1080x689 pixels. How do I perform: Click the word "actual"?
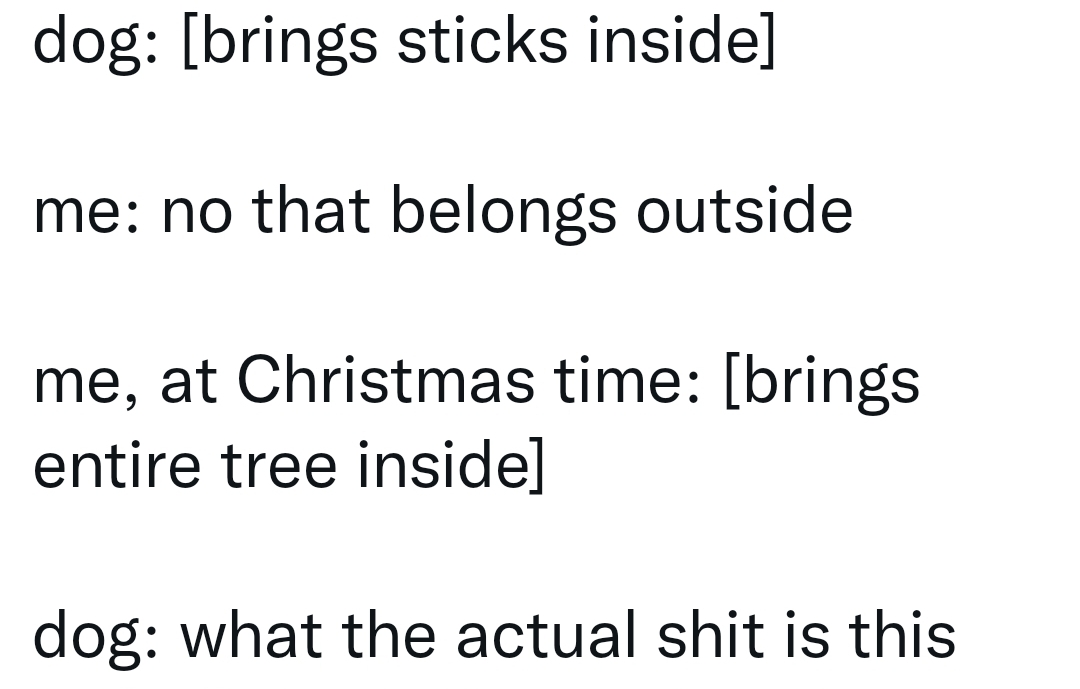546,635
